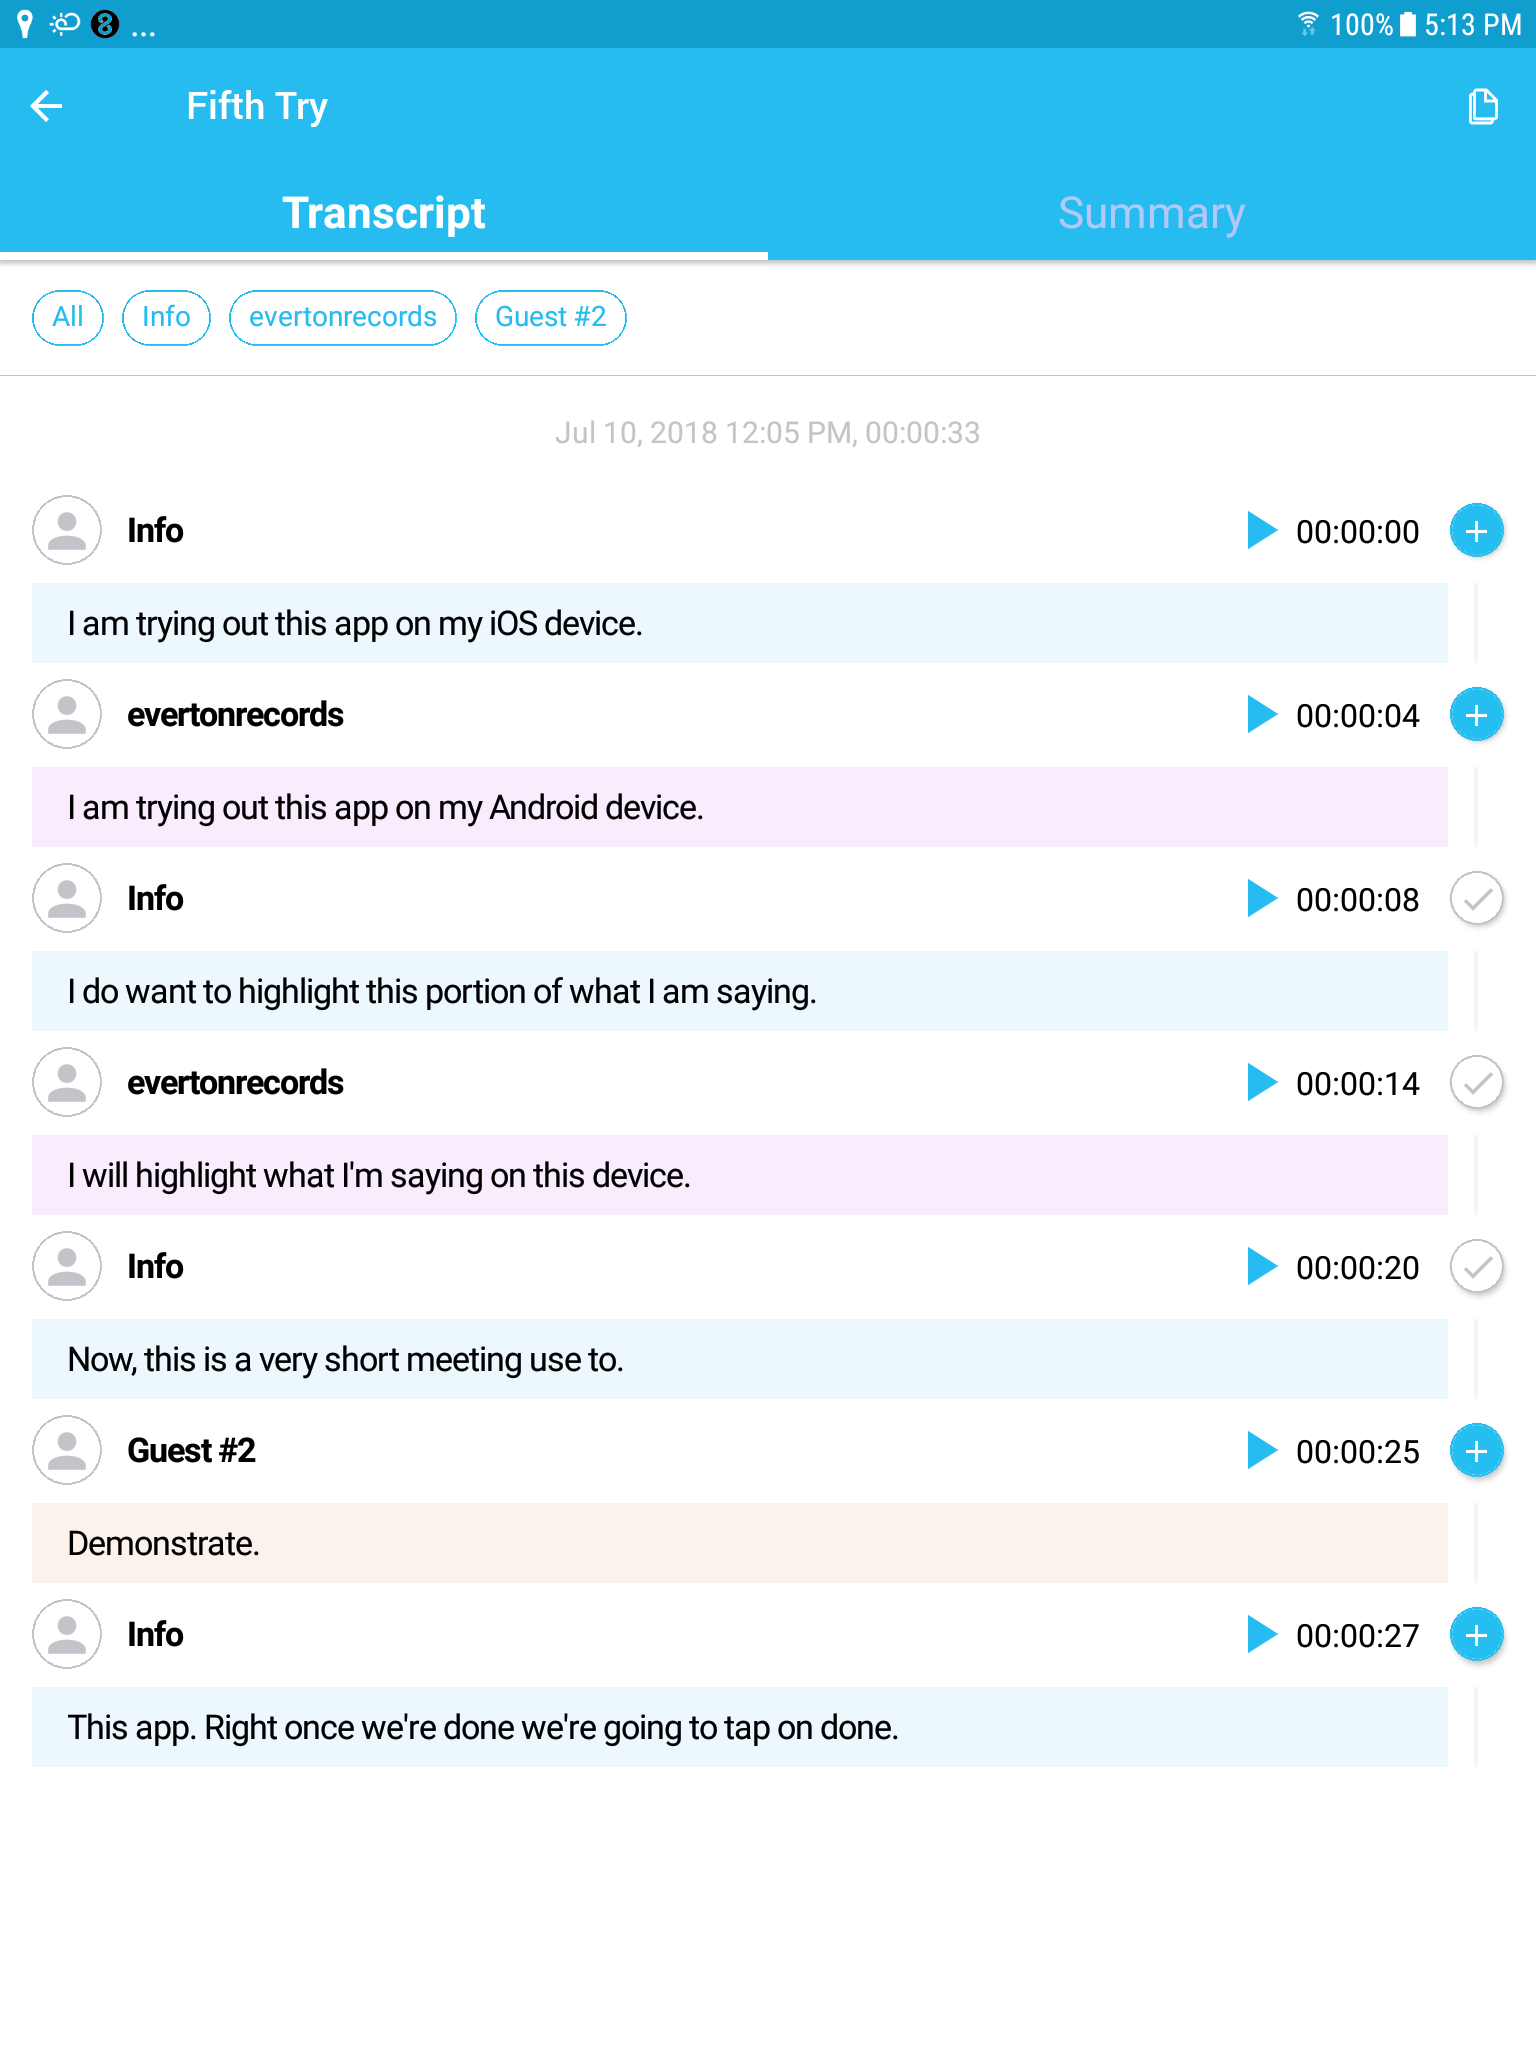Select the Transcript tab
Viewport: 1536px width, 2048px height.
point(384,213)
